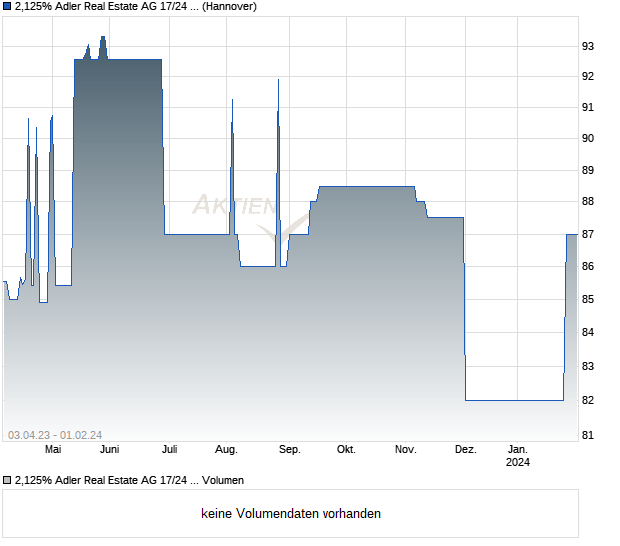The image size is (620, 546).
Task: Click the 'Juni' x-axis label
Action: pyautogui.click(x=110, y=449)
